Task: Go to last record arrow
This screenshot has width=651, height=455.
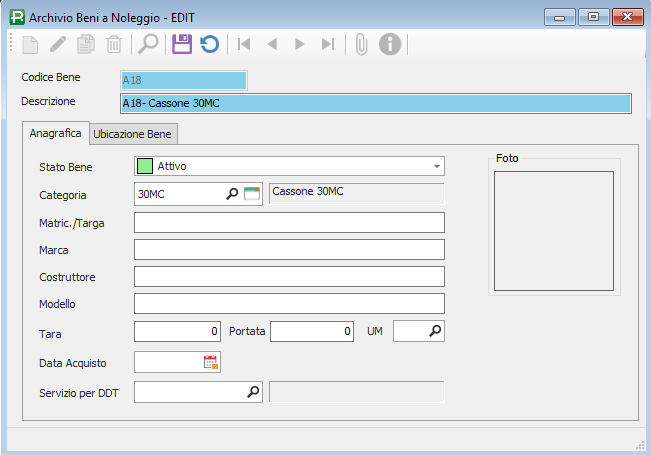Action: [x=327, y=44]
